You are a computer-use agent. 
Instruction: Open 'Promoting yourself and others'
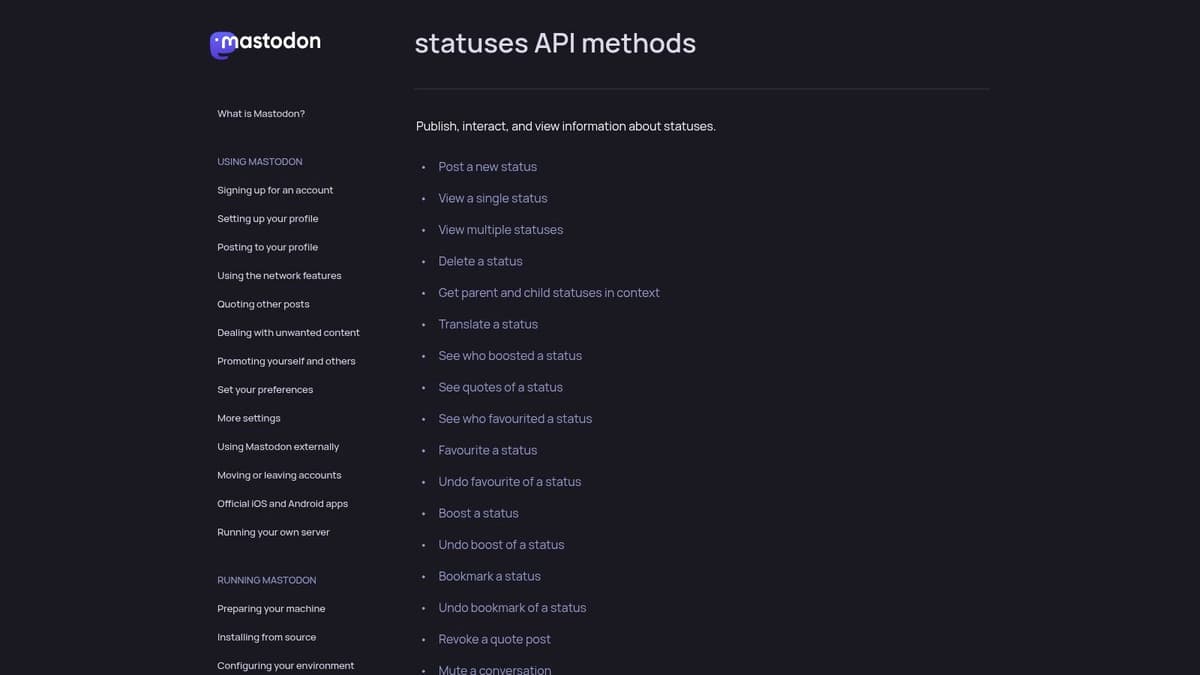coord(286,361)
